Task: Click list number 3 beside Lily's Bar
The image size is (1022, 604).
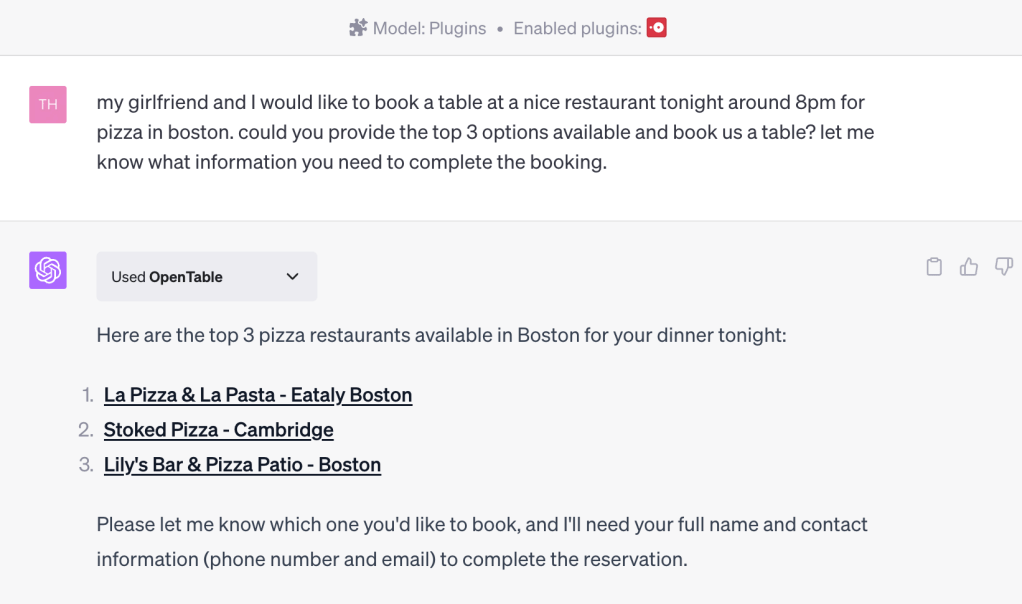Action: coord(86,465)
